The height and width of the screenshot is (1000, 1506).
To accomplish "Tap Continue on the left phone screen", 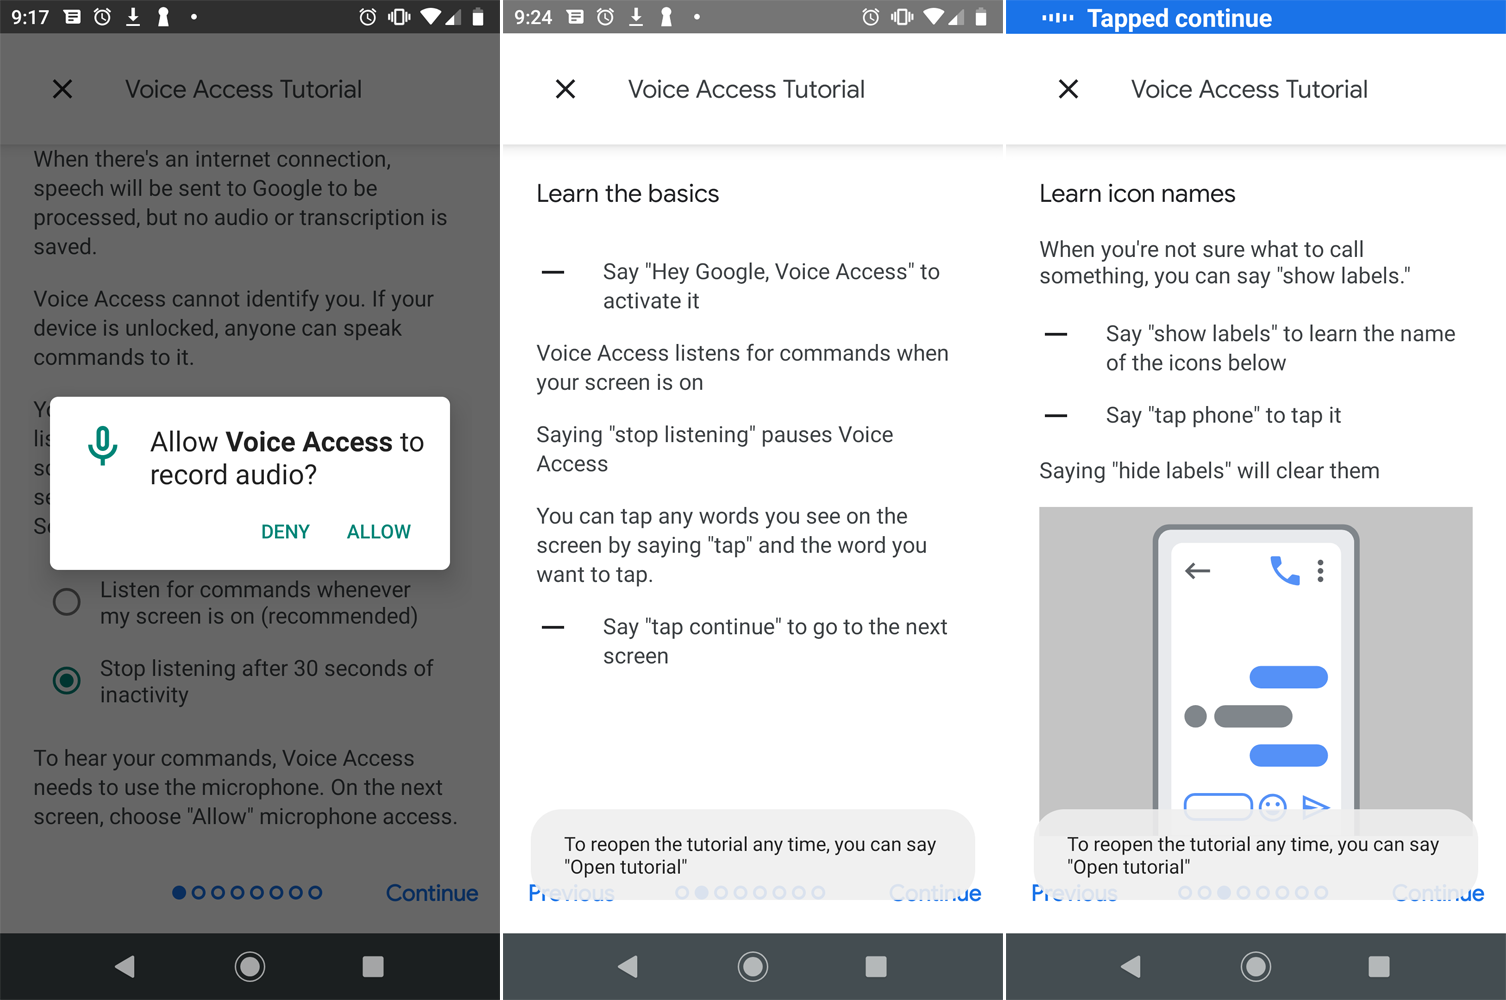I will (432, 893).
